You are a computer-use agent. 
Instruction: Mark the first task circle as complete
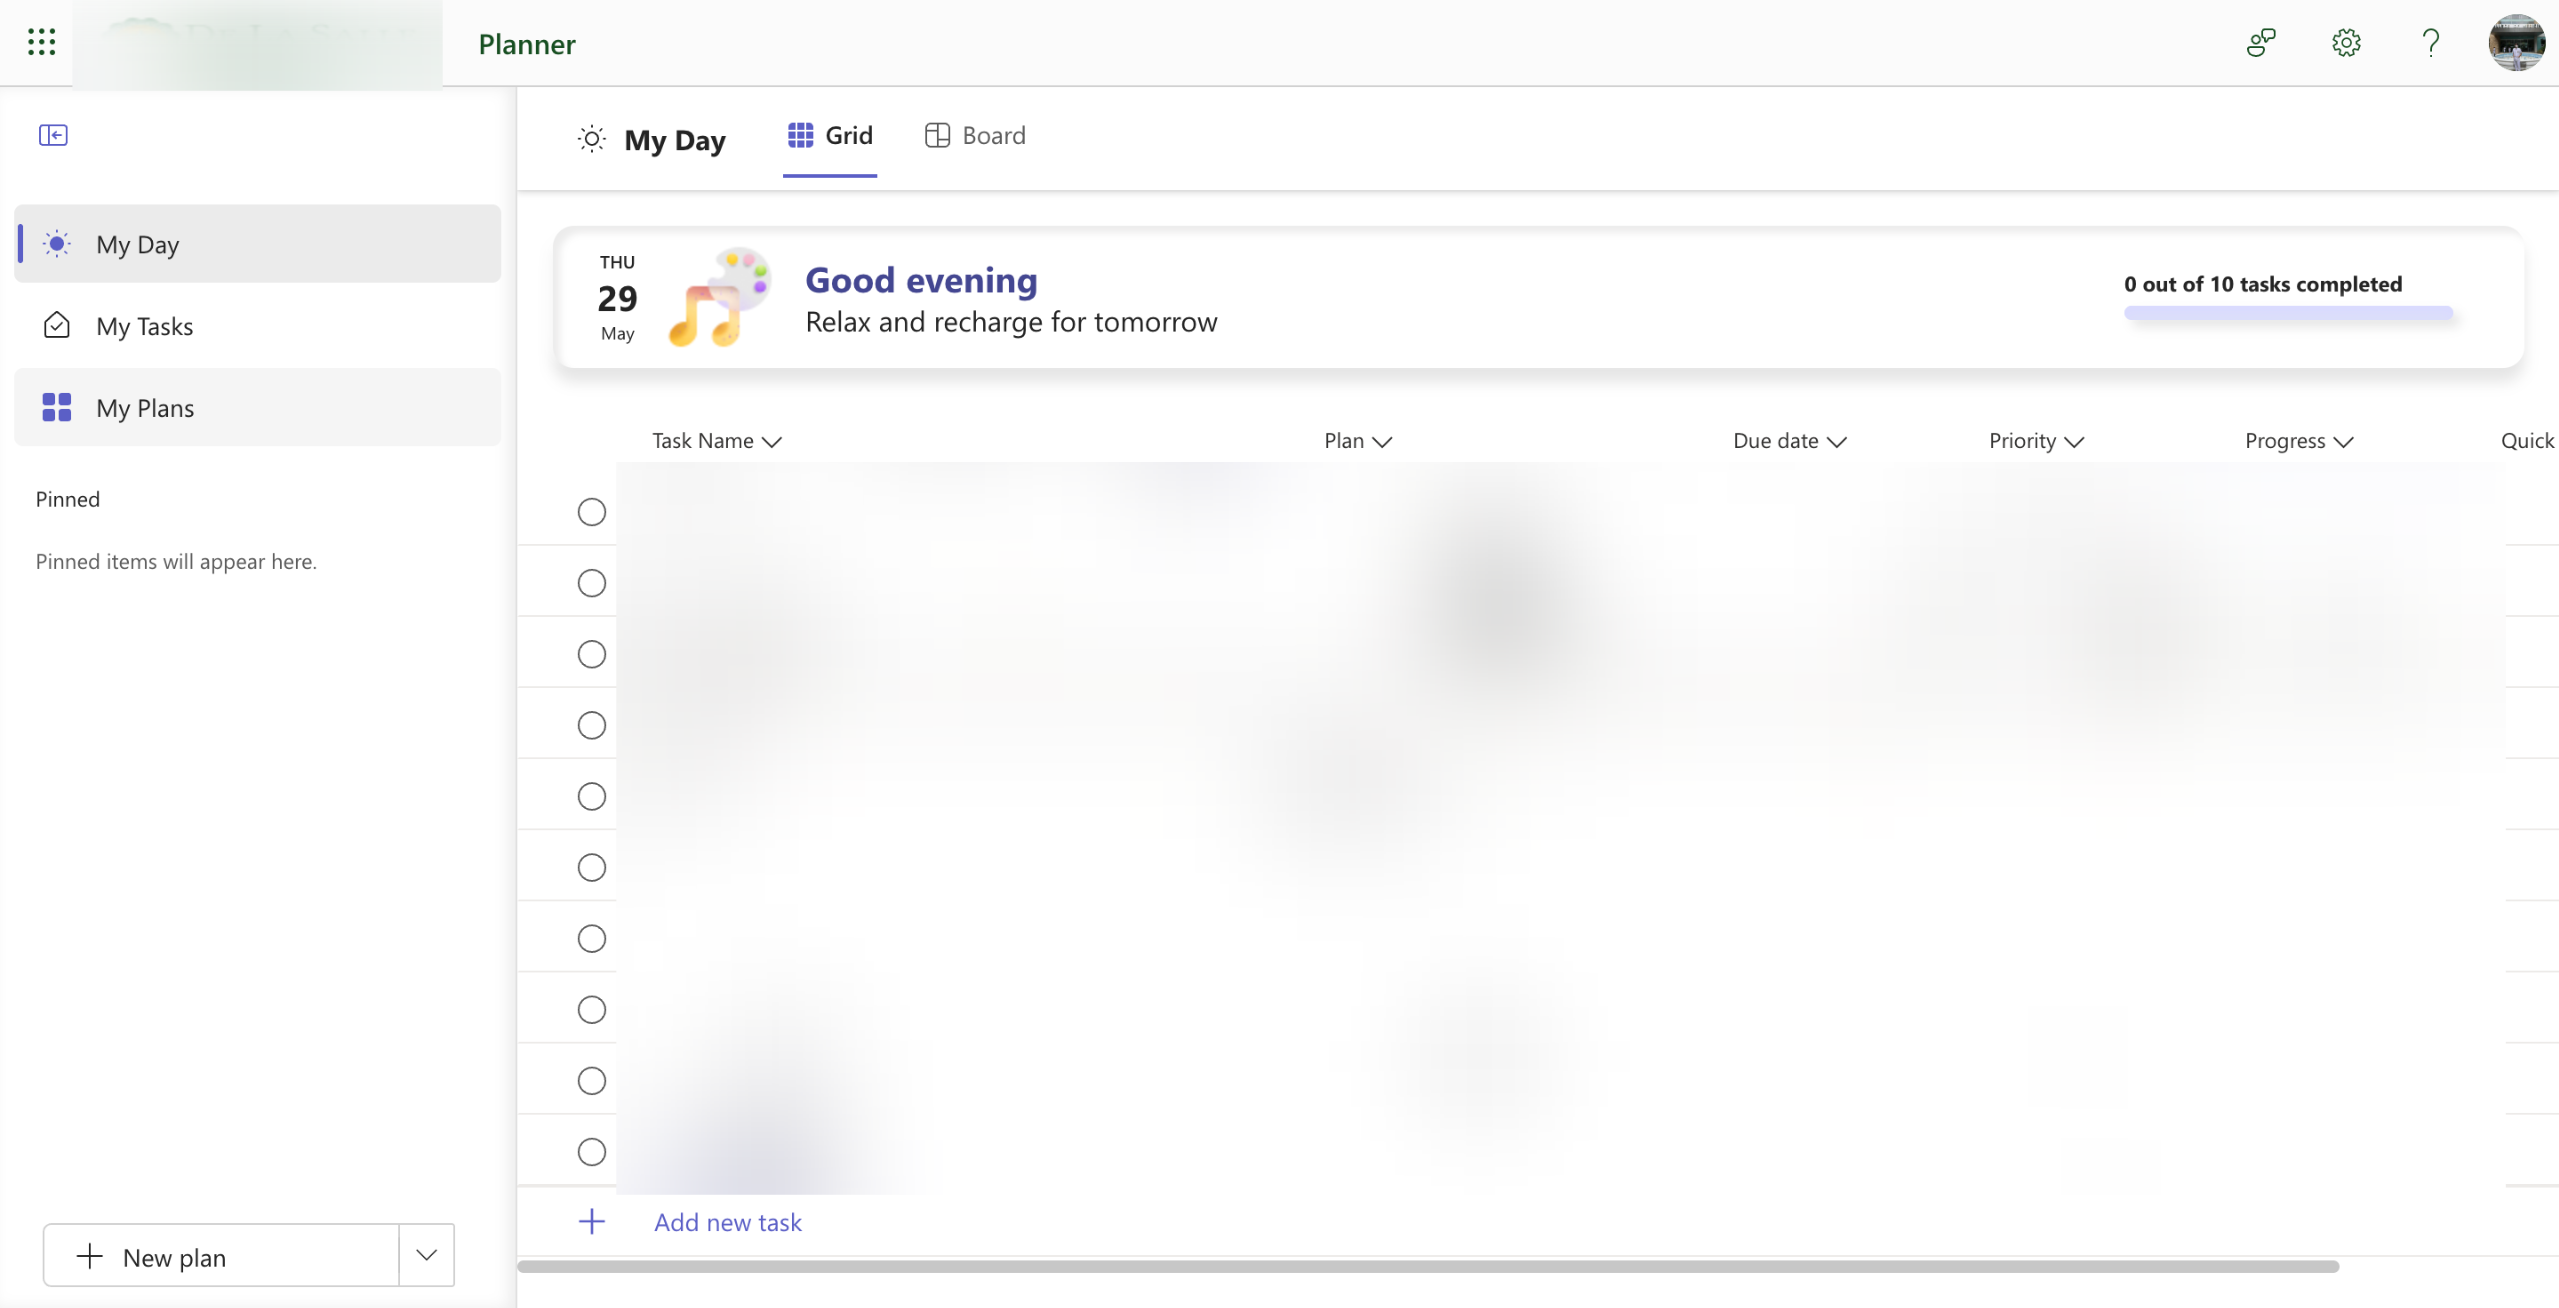click(x=592, y=512)
